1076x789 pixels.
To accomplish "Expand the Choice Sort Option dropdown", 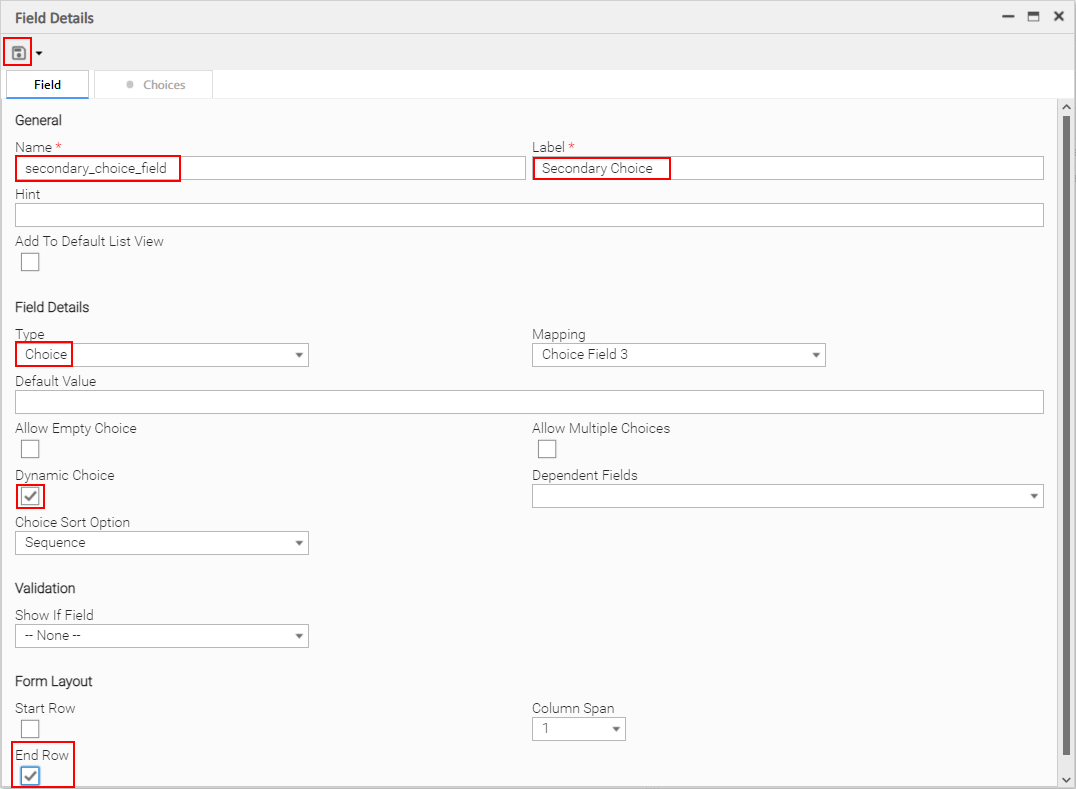I will (161, 543).
